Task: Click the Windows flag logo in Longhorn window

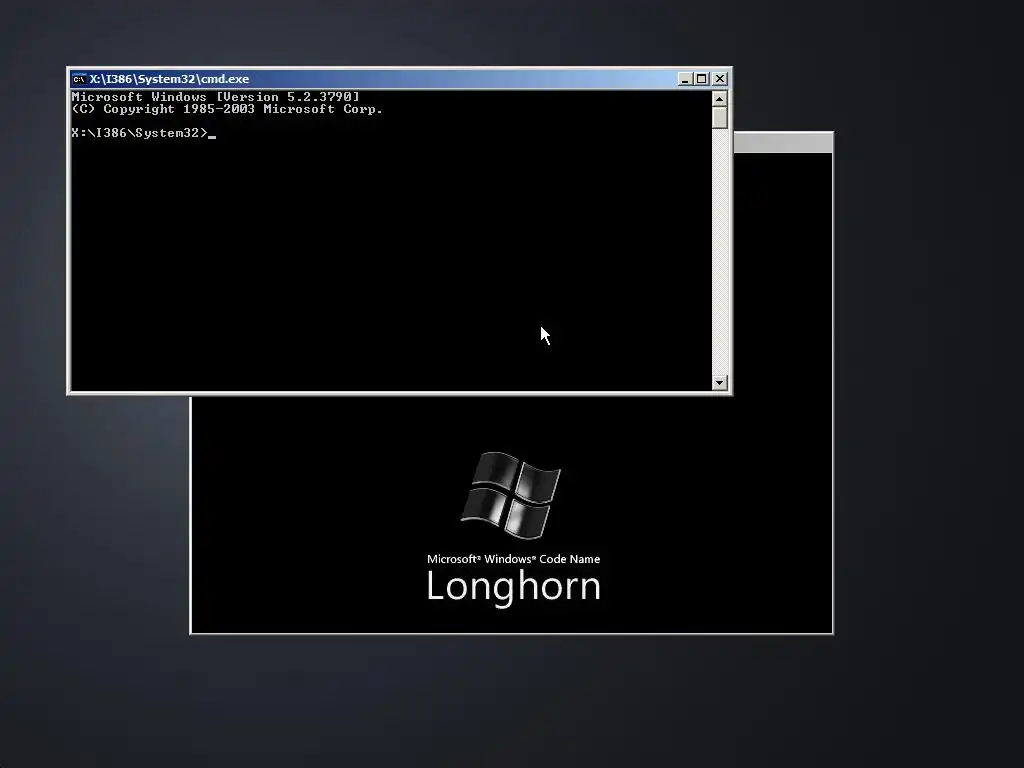Action: pyautogui.click(x=511, y=496)
